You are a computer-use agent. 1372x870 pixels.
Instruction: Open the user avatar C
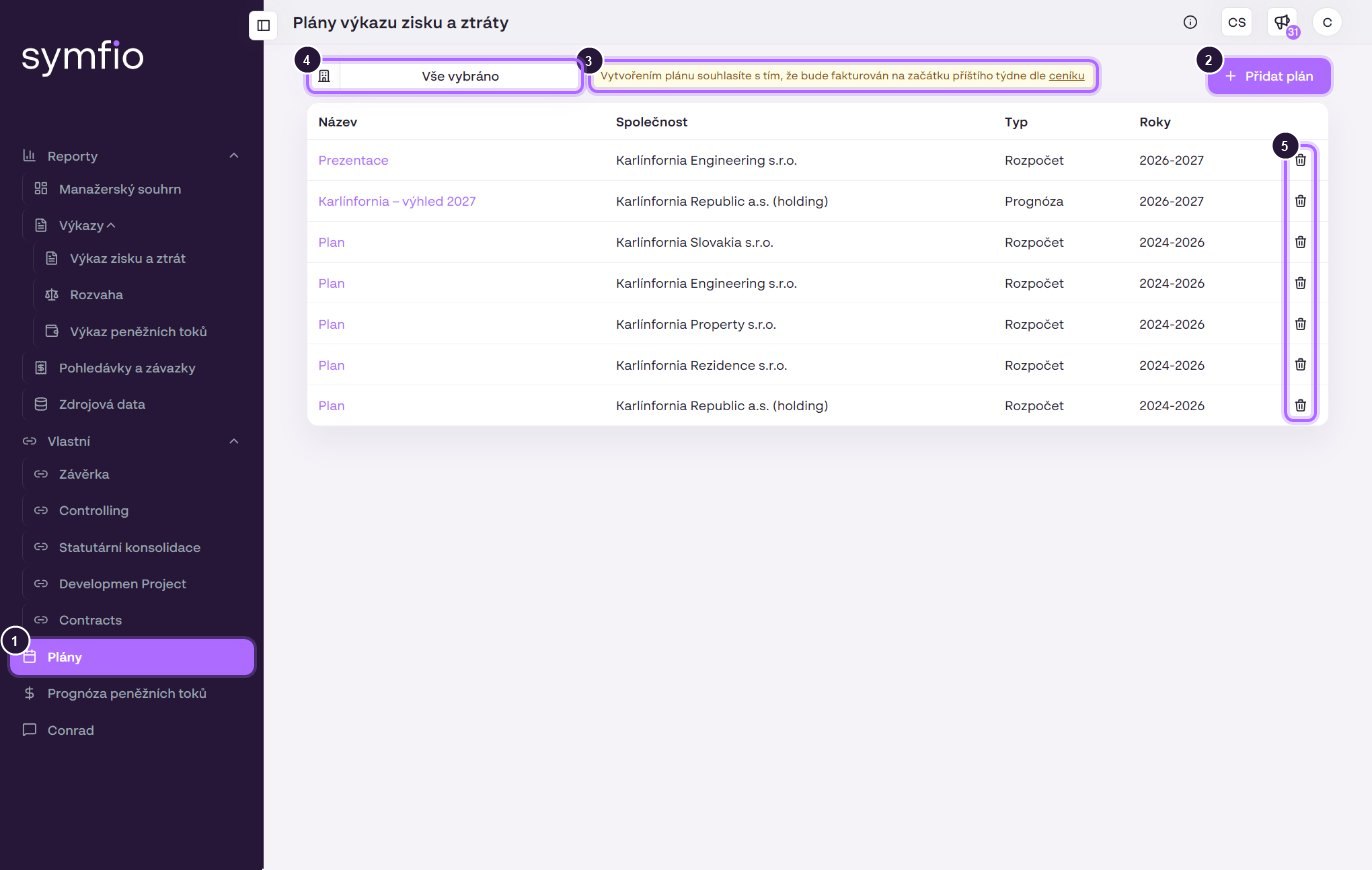click(1327, 22)
